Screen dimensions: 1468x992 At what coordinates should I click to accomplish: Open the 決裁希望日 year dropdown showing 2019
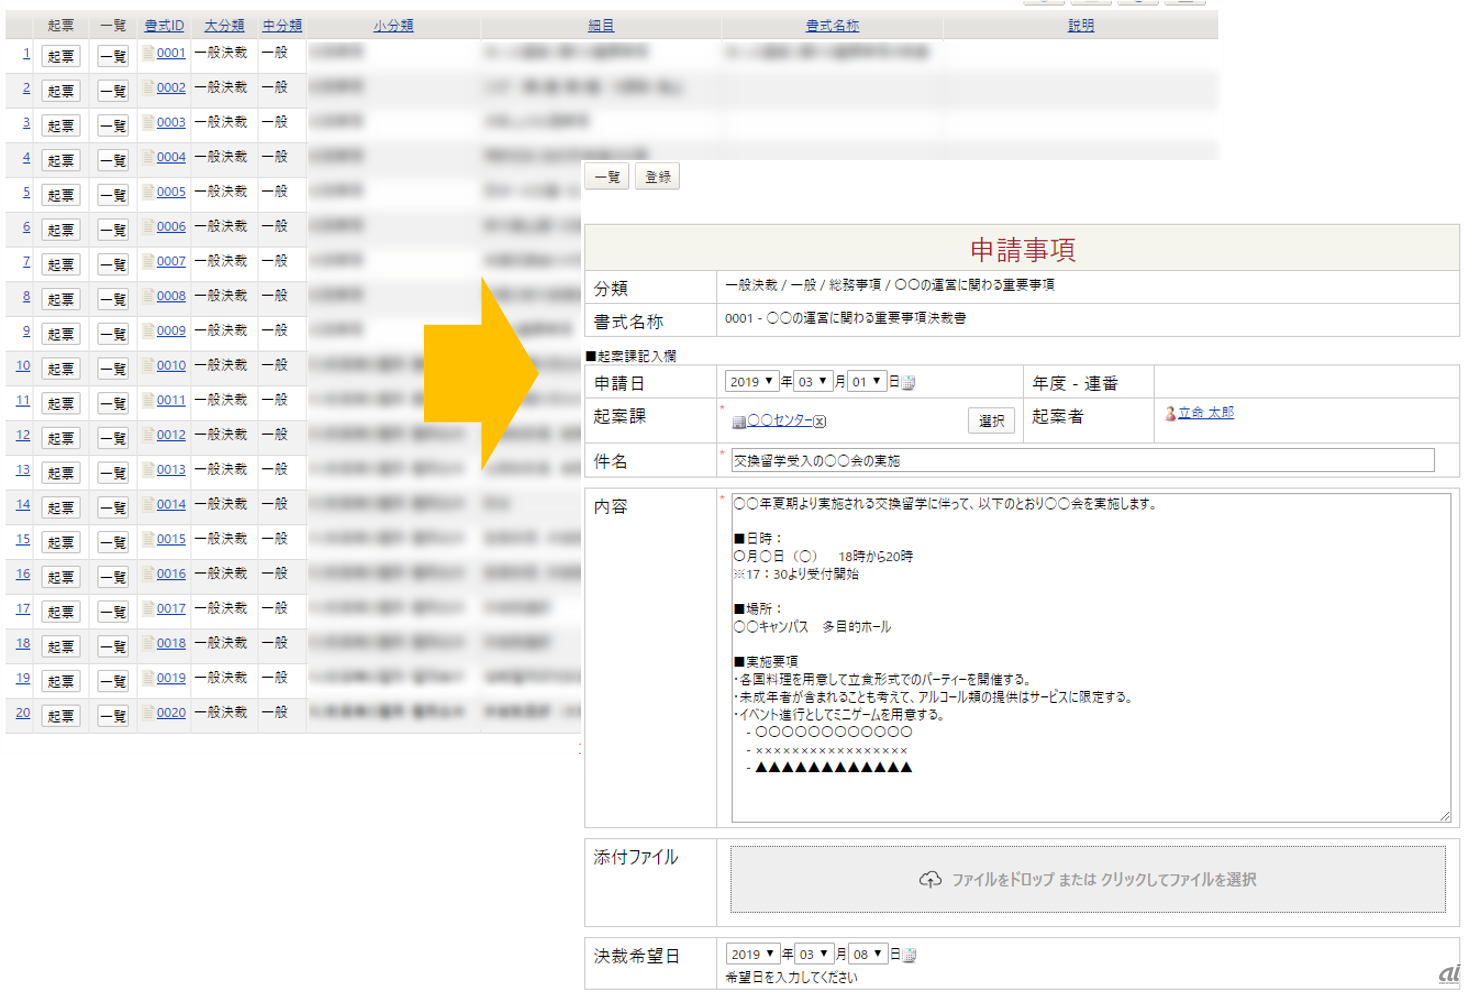(x=752, y=954)
